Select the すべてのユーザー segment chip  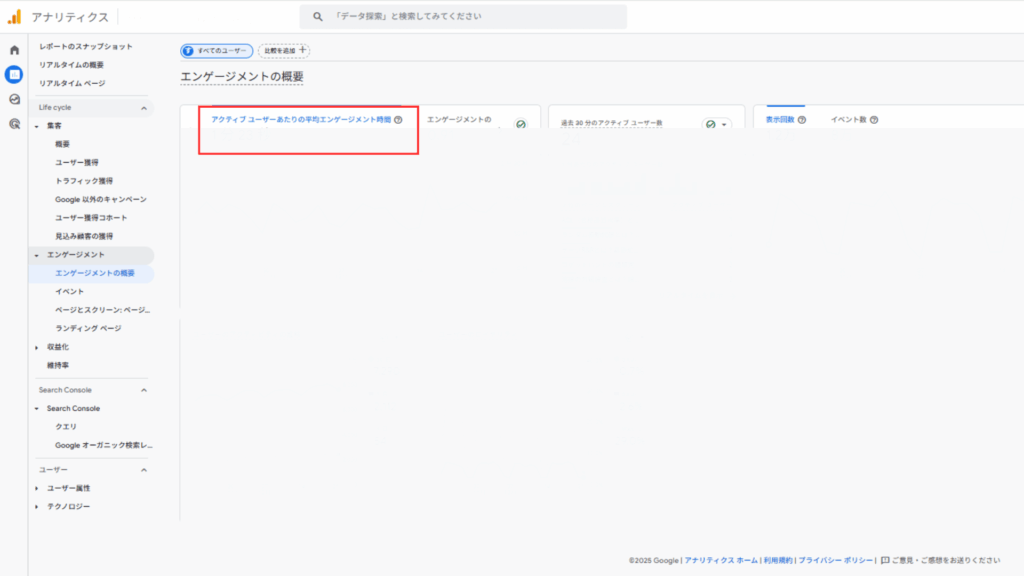pyautogui.click(x=217, y=50)
